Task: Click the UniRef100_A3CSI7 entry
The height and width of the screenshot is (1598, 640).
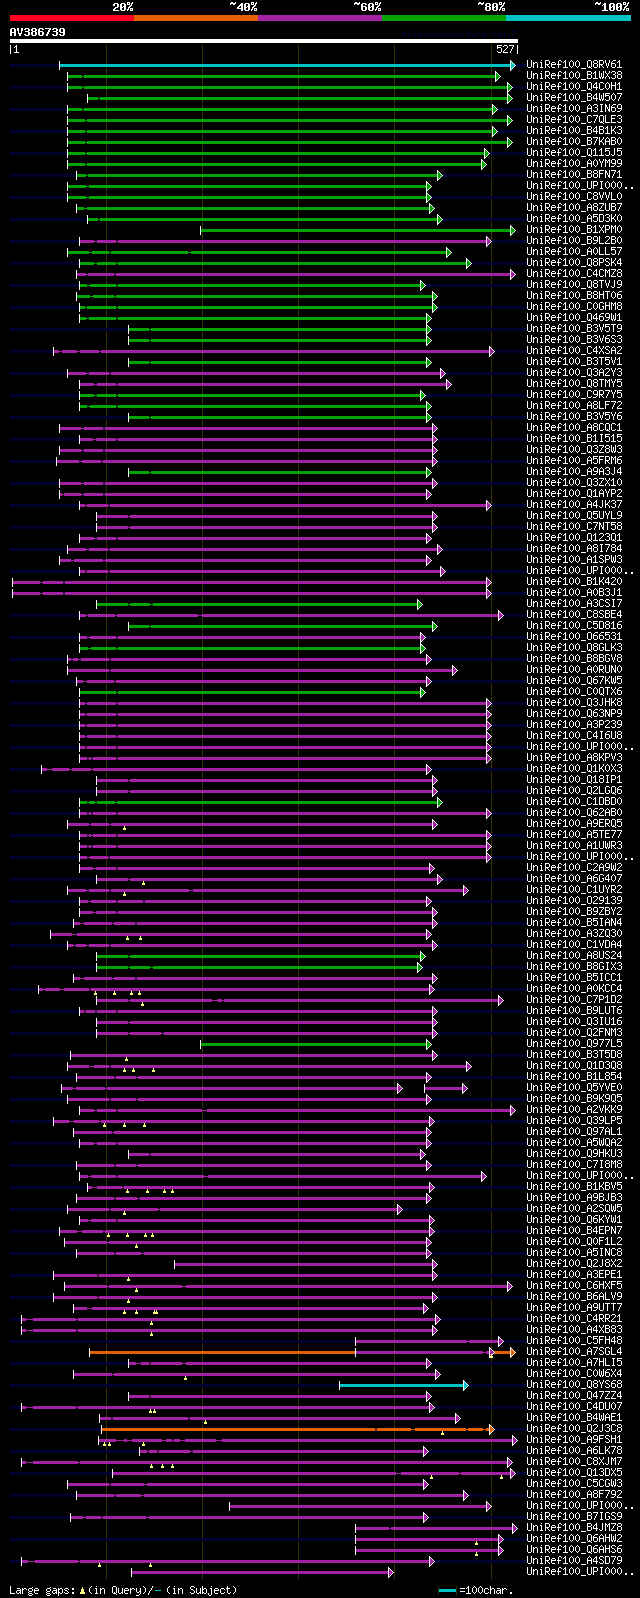Action: coord(574,604)
